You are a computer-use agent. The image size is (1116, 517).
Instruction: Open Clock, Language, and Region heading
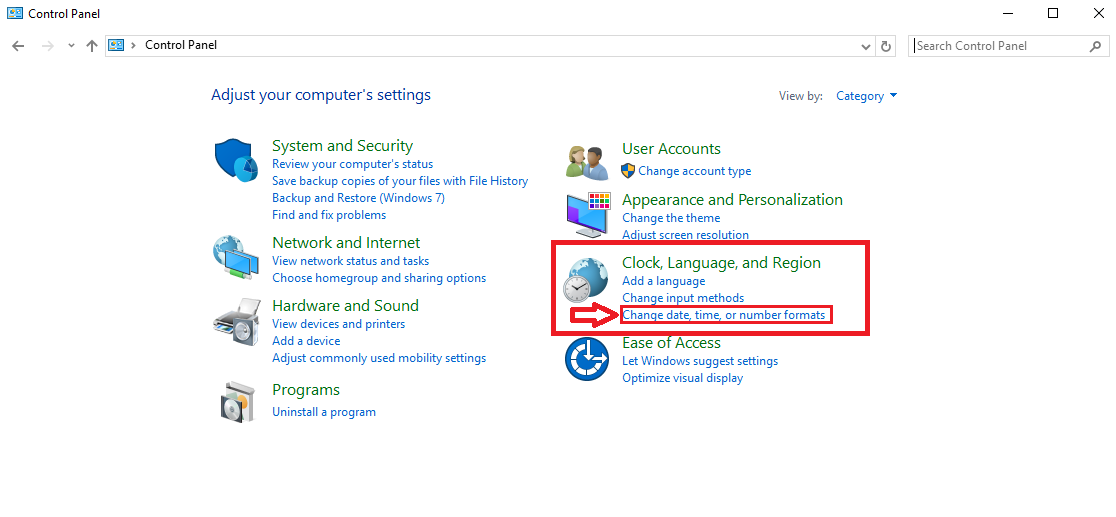[x=721, y=263]
